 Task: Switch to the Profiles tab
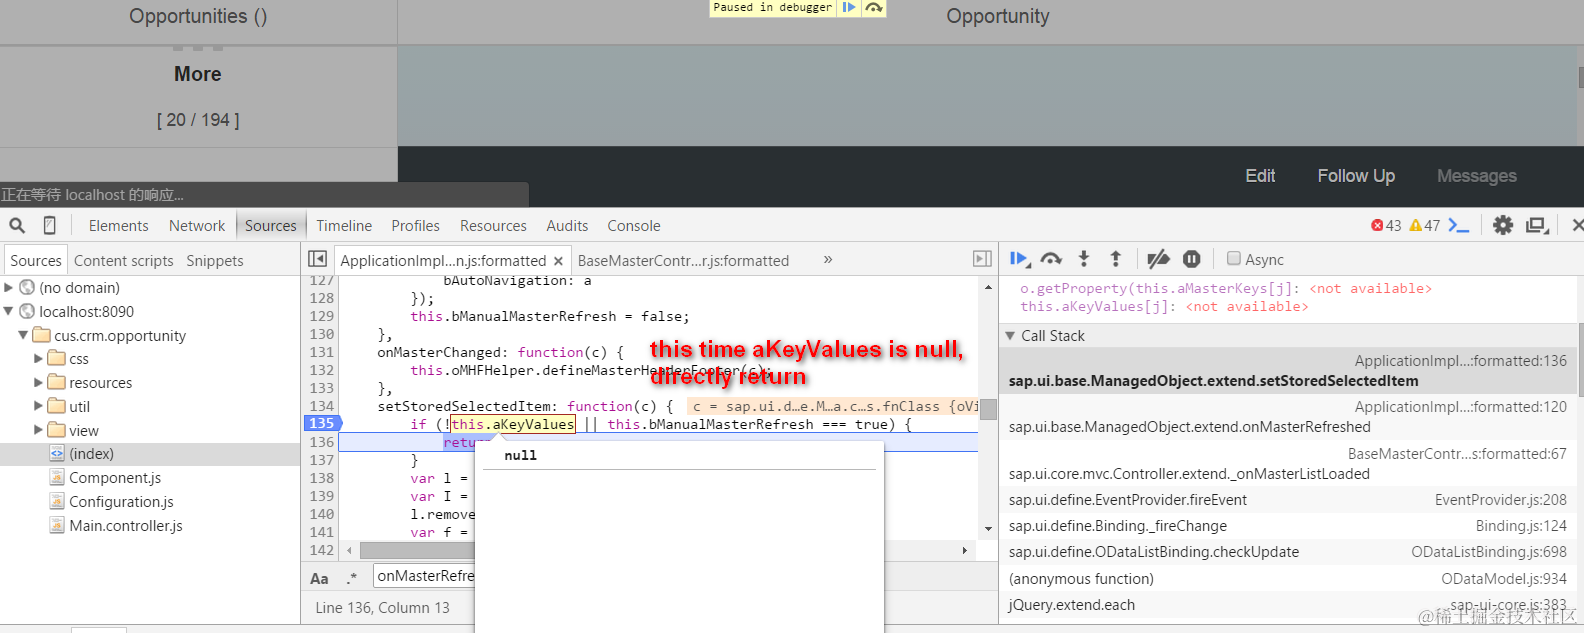pyautogui.click(x=415, y=226)
